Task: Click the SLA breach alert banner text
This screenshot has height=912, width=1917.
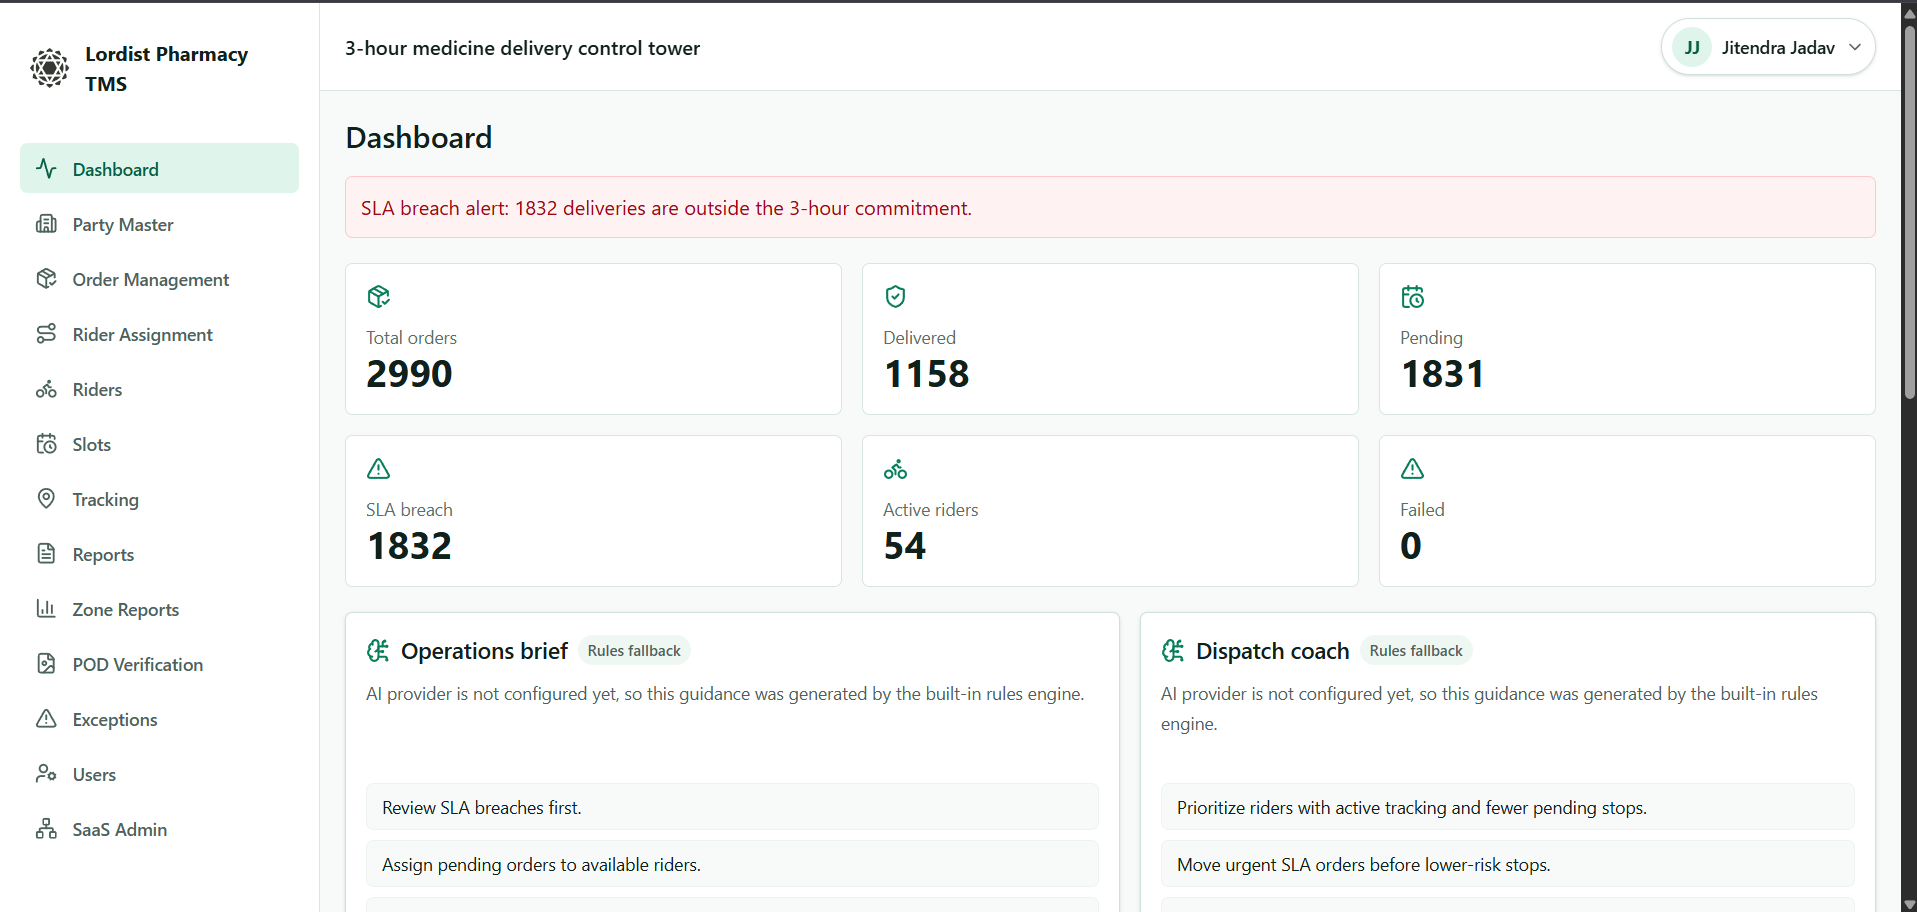Action: [x=666, y=208]
